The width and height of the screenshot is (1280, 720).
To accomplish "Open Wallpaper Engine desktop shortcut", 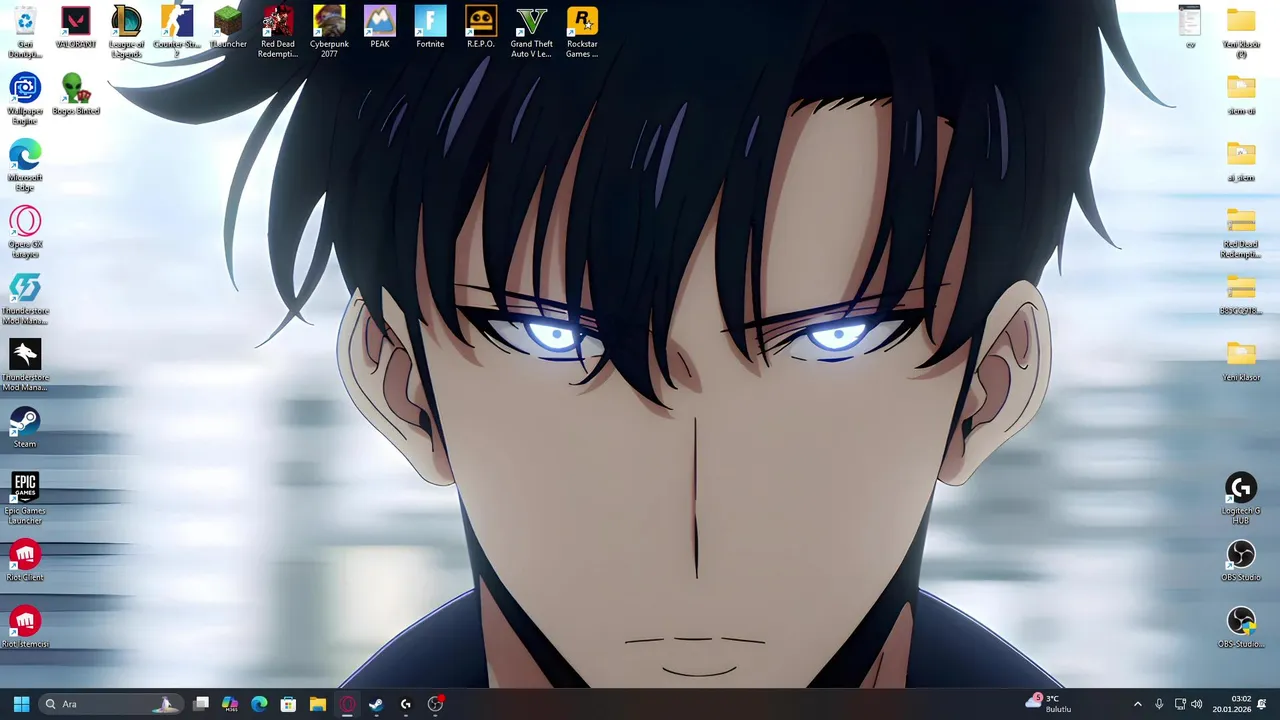I will click(x=25, y=99).
